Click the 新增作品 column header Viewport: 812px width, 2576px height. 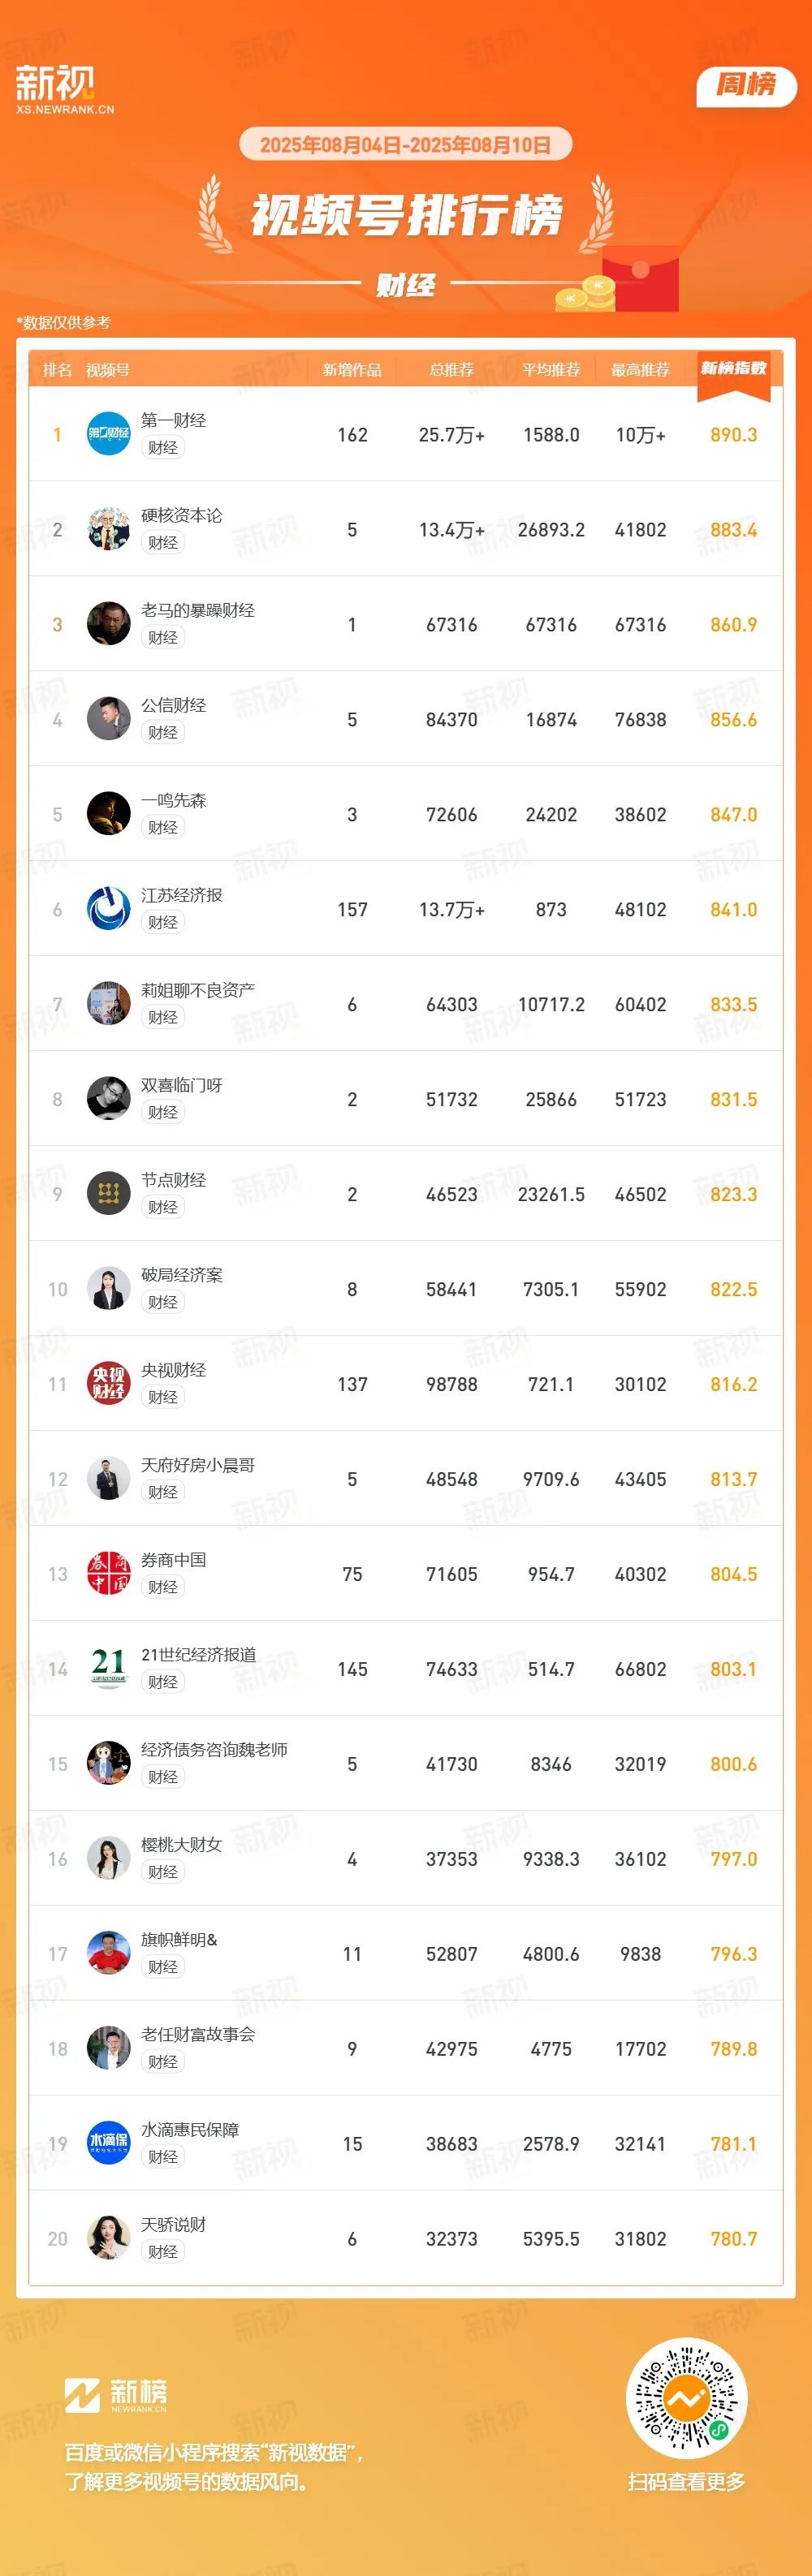(x=352, y=370)
